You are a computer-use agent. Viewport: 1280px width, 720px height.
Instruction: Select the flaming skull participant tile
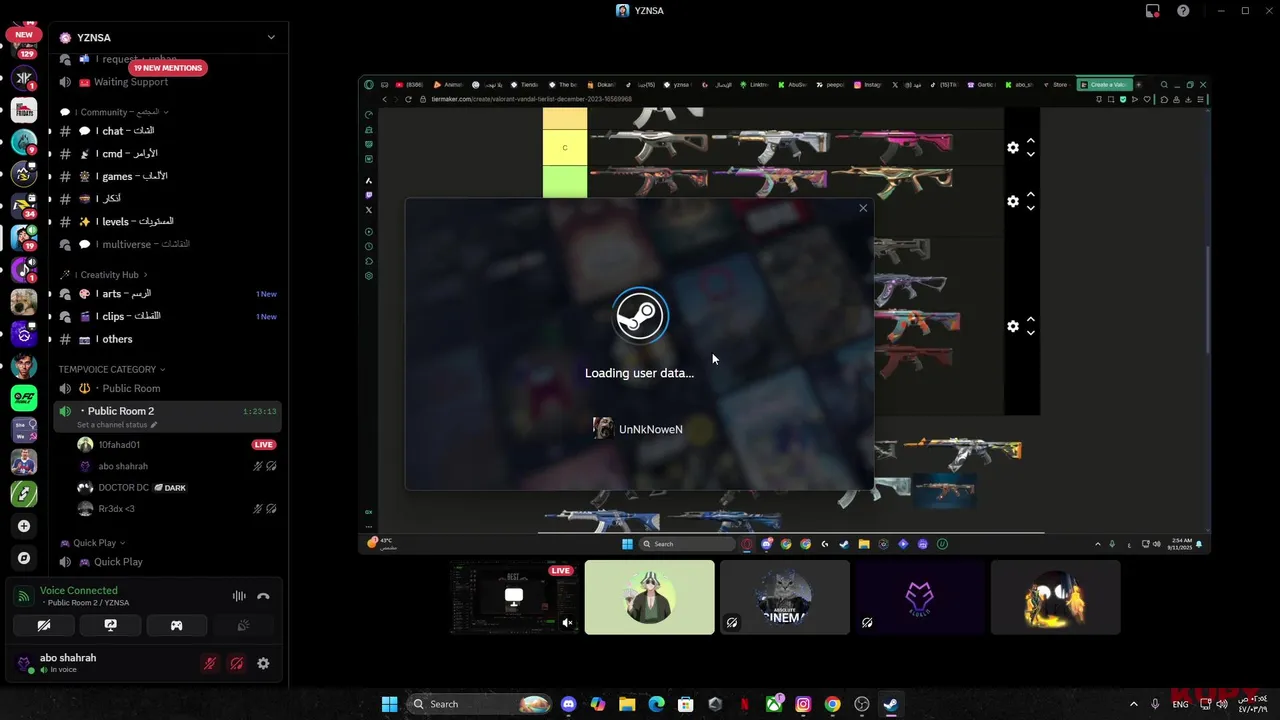[1056, 597]
